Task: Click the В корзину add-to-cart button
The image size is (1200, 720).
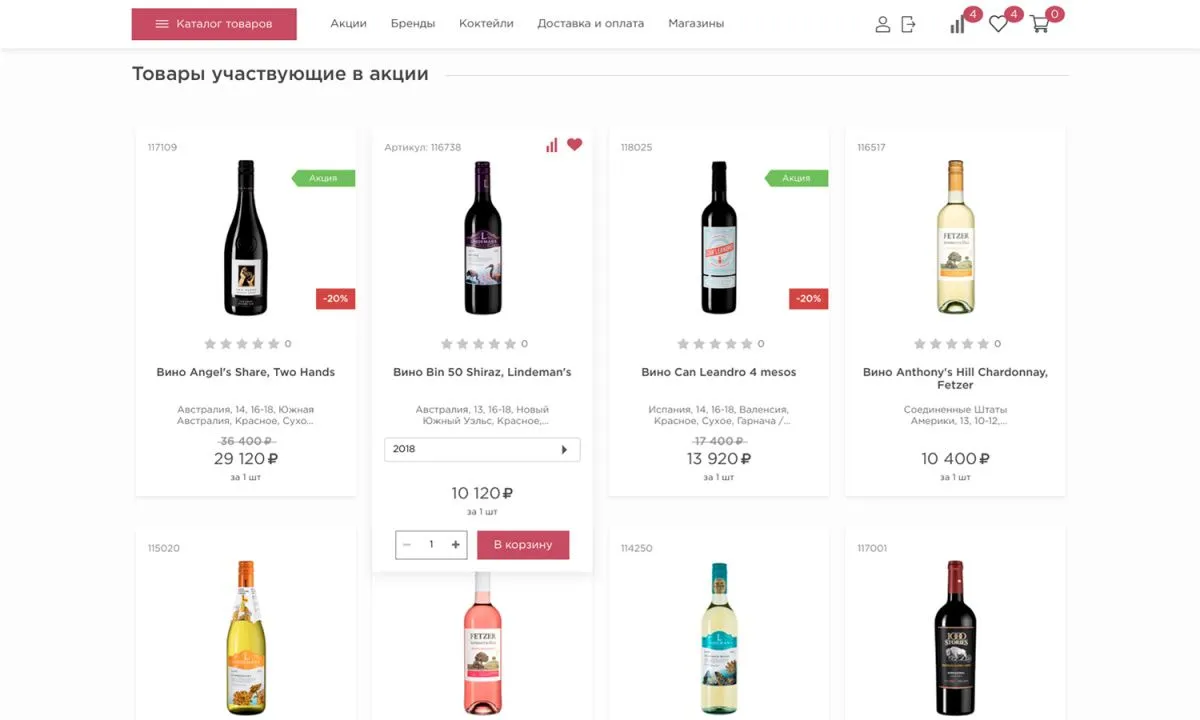Action: 523,545
